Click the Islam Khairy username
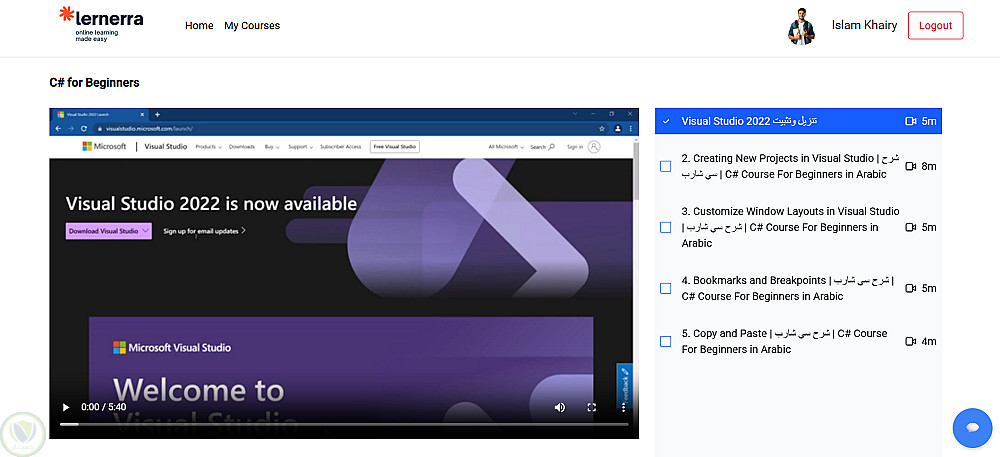This screenshot has height=457, width=1000. point(864,25)
